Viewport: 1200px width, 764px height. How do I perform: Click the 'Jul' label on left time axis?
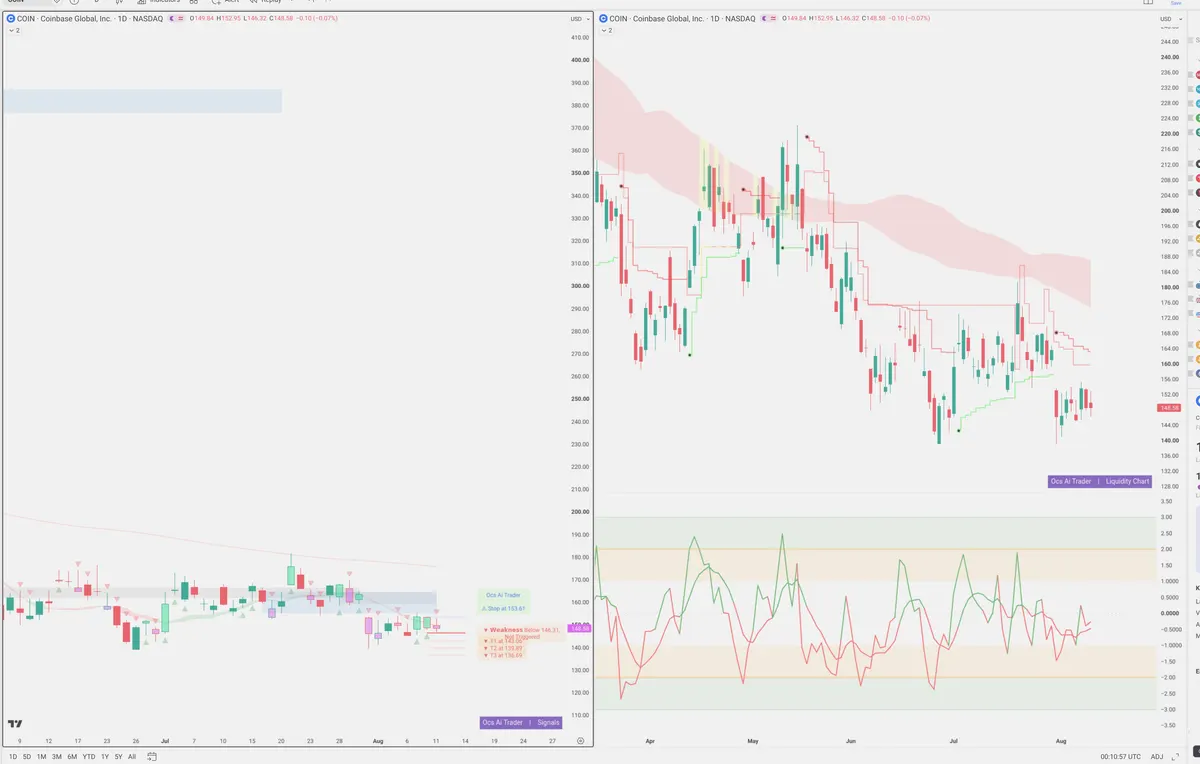pos(165,741)
